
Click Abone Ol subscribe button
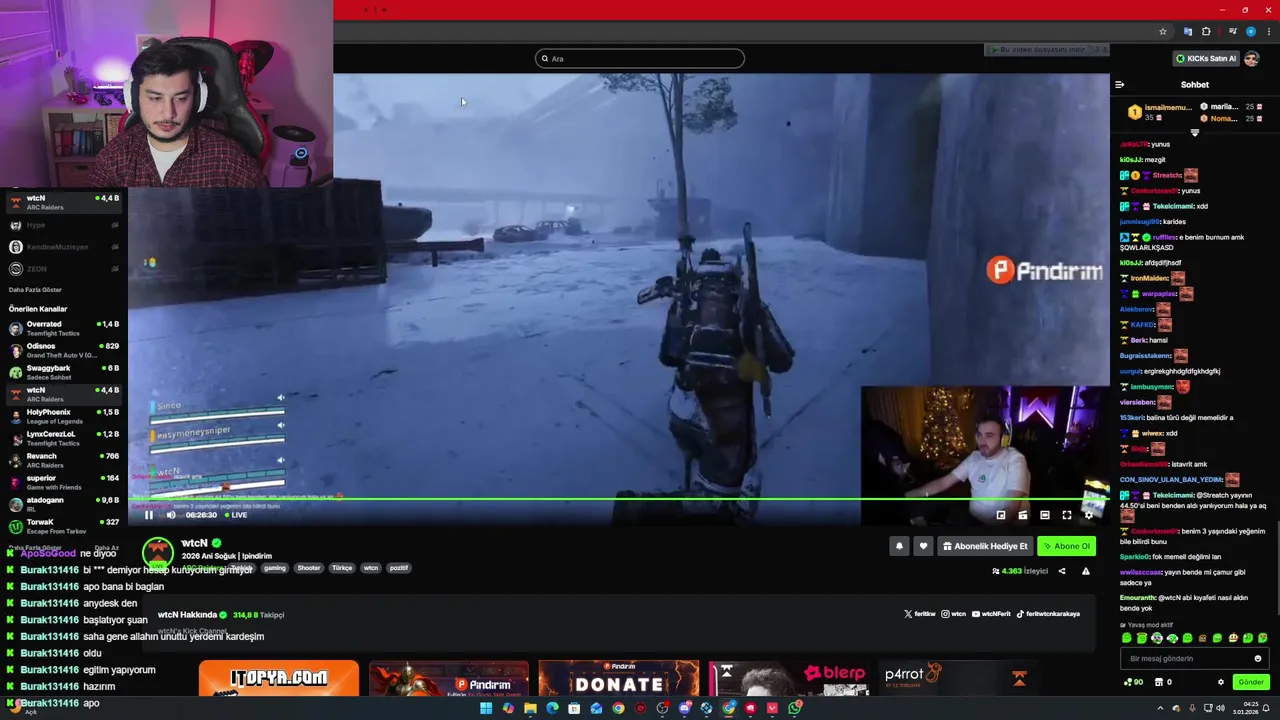click(1066, 546)
